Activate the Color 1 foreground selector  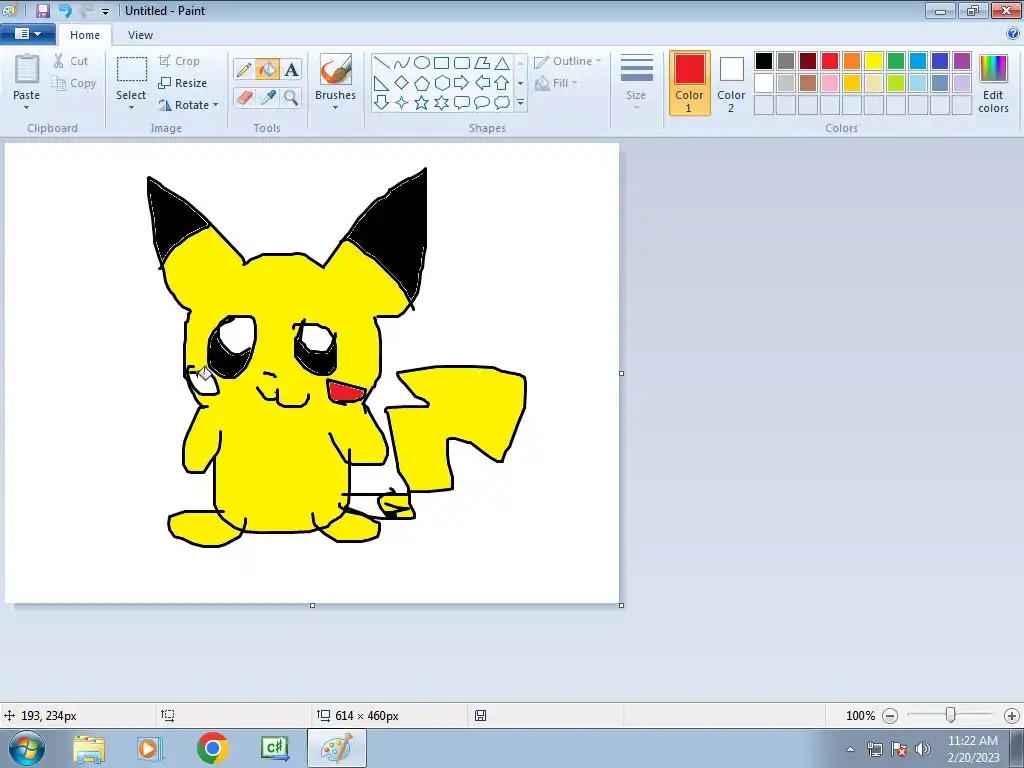pyautogui.click(x=689, y=82)
